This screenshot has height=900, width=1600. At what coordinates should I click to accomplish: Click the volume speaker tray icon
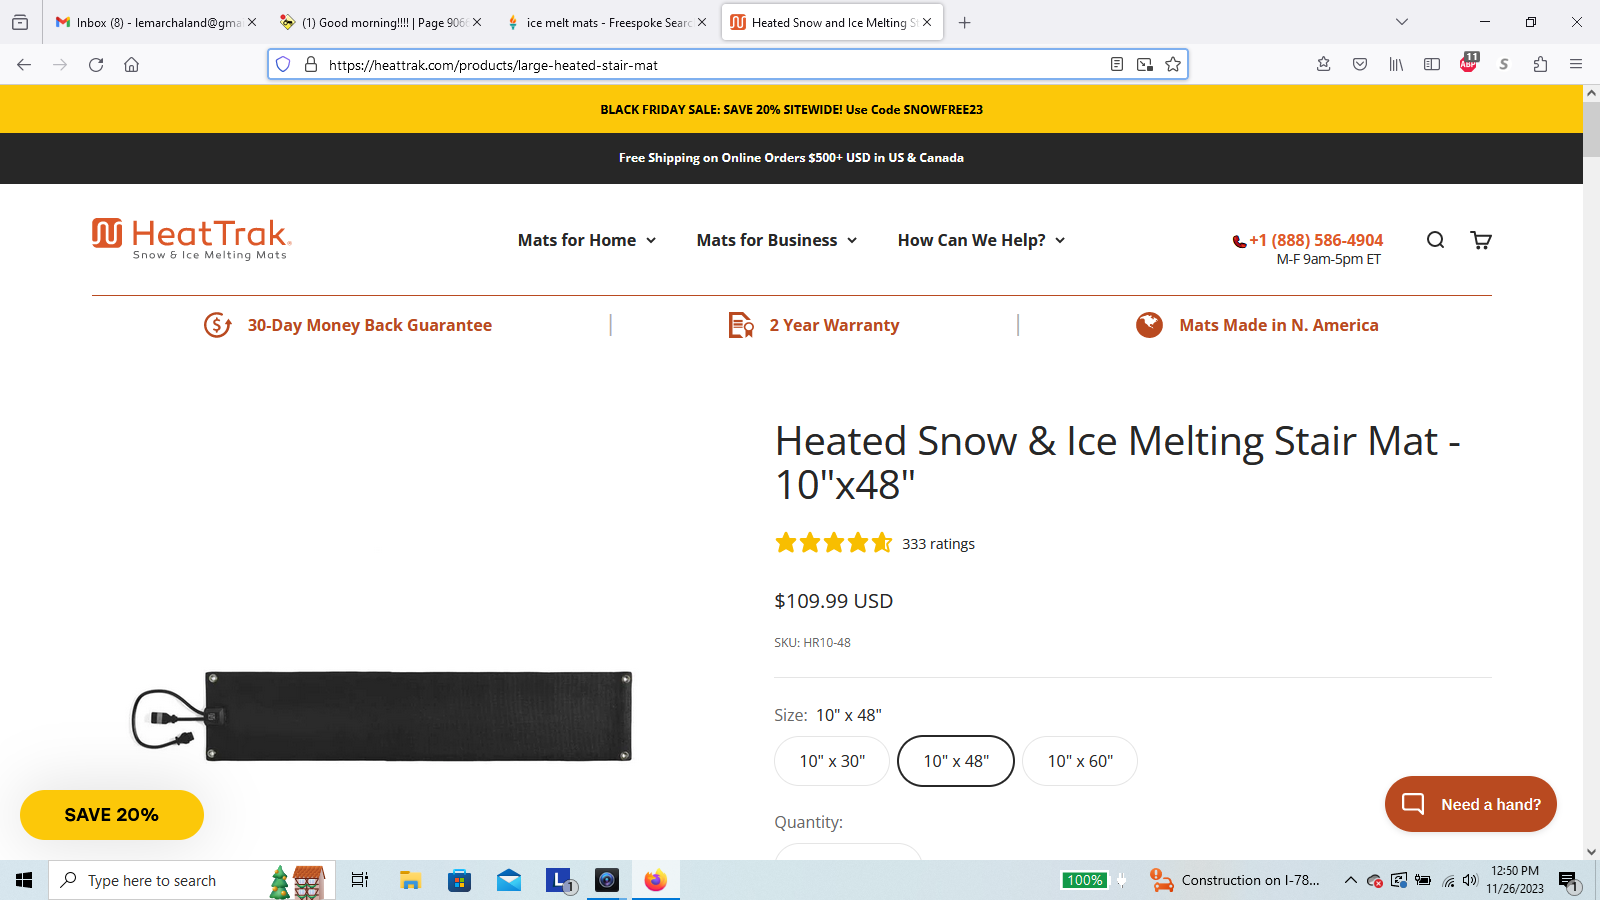(x=1469, y=880)
